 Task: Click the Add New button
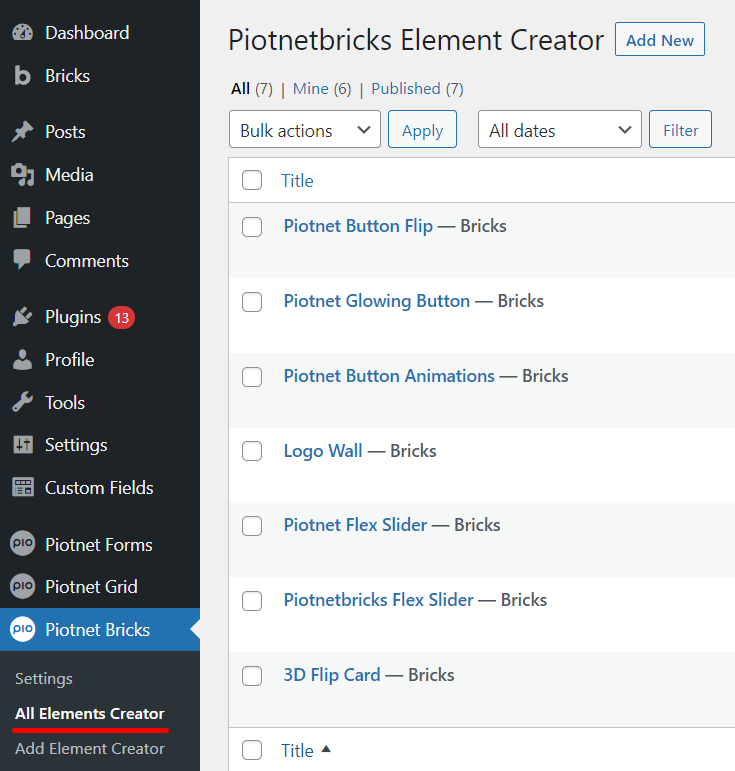(659, 39)
